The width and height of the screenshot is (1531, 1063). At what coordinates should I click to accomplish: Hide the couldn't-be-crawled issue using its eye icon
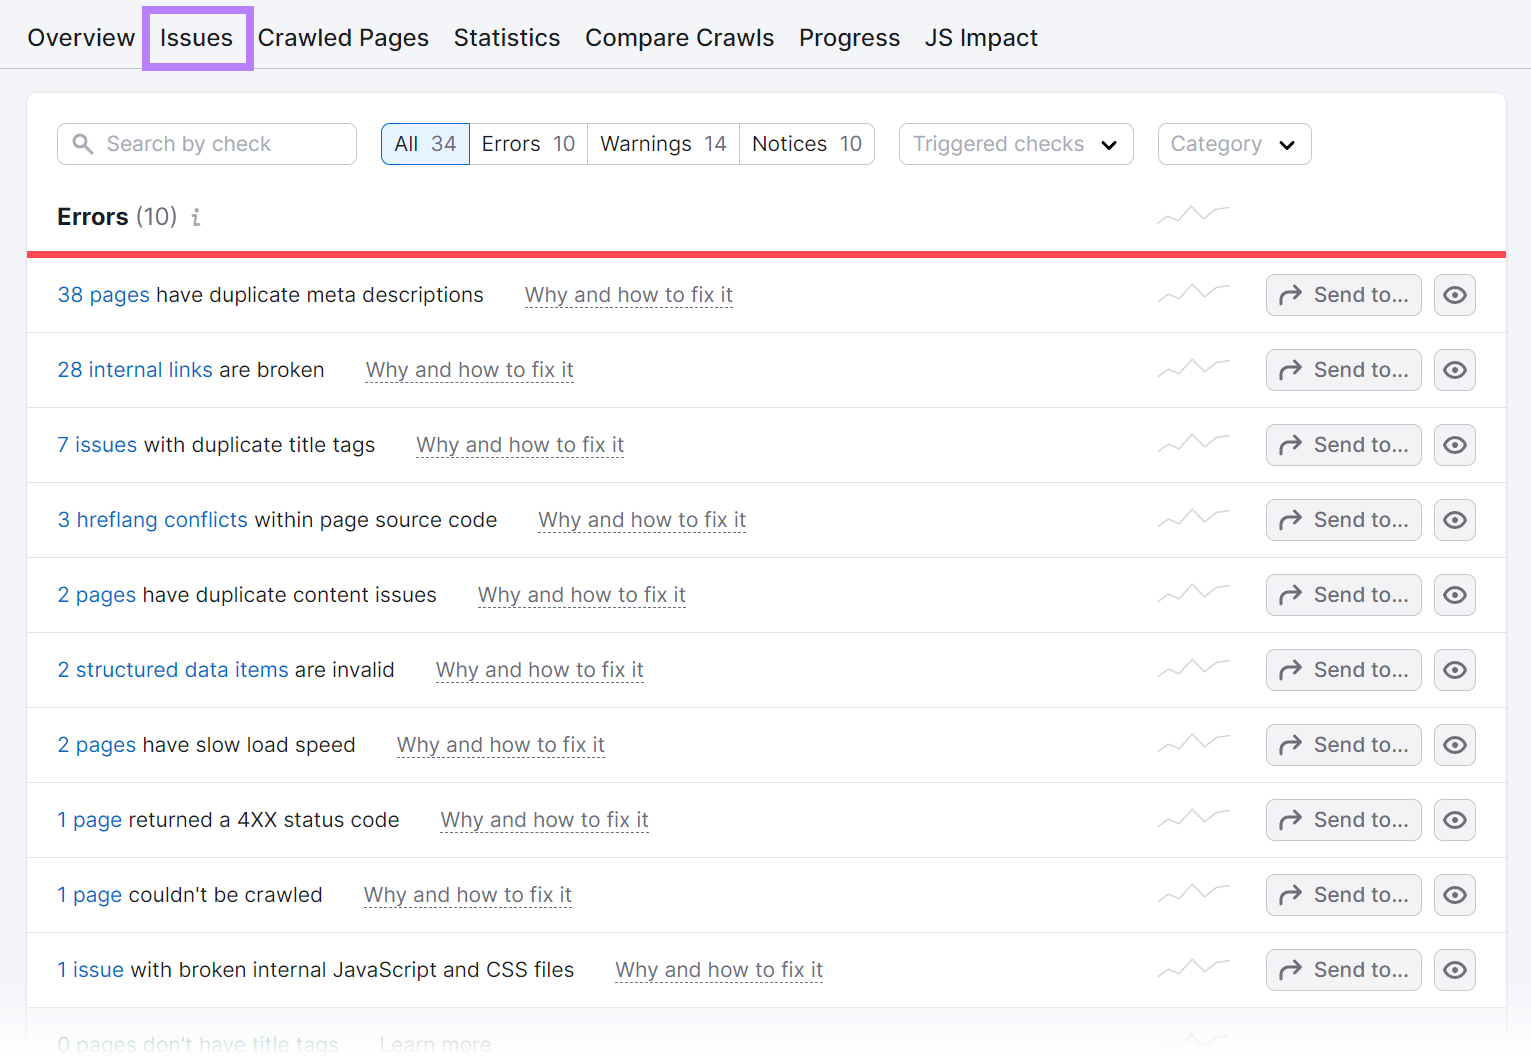pos(1454,894)
